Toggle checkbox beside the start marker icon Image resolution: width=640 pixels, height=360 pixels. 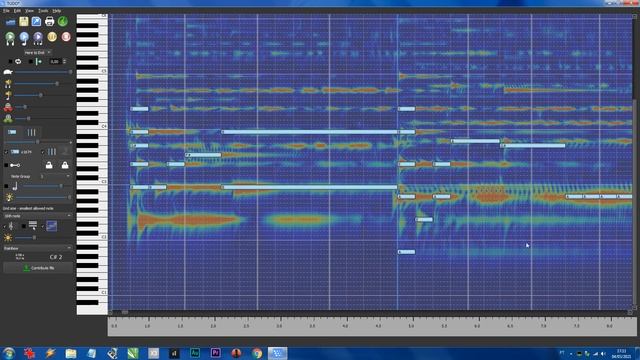coord(31,62)
